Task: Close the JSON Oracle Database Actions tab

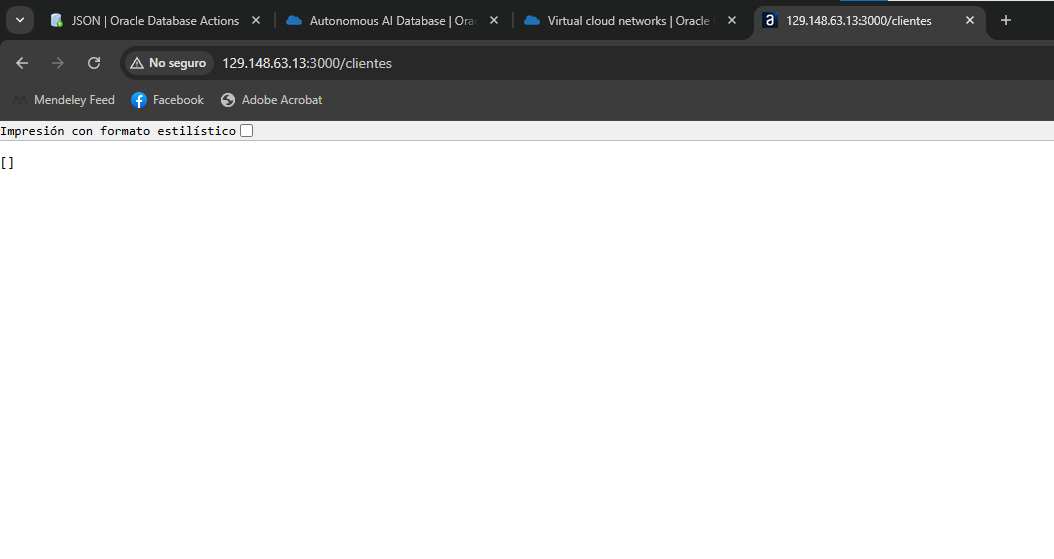Action: point(256,21)
